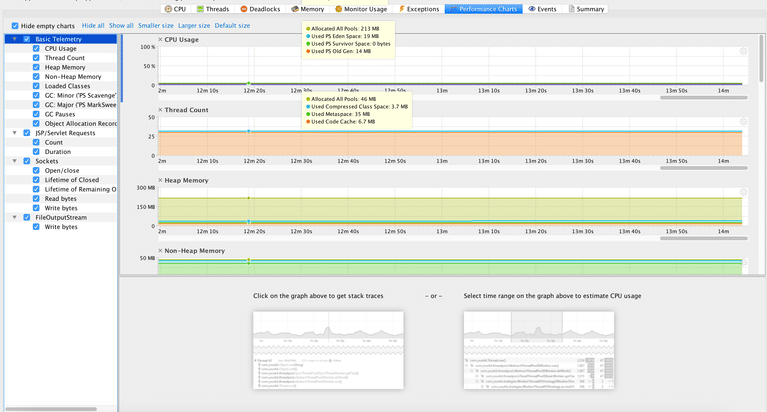767x412 pixels.
Task: Click the Exceptions lightning icon
Action: (402, 8)
